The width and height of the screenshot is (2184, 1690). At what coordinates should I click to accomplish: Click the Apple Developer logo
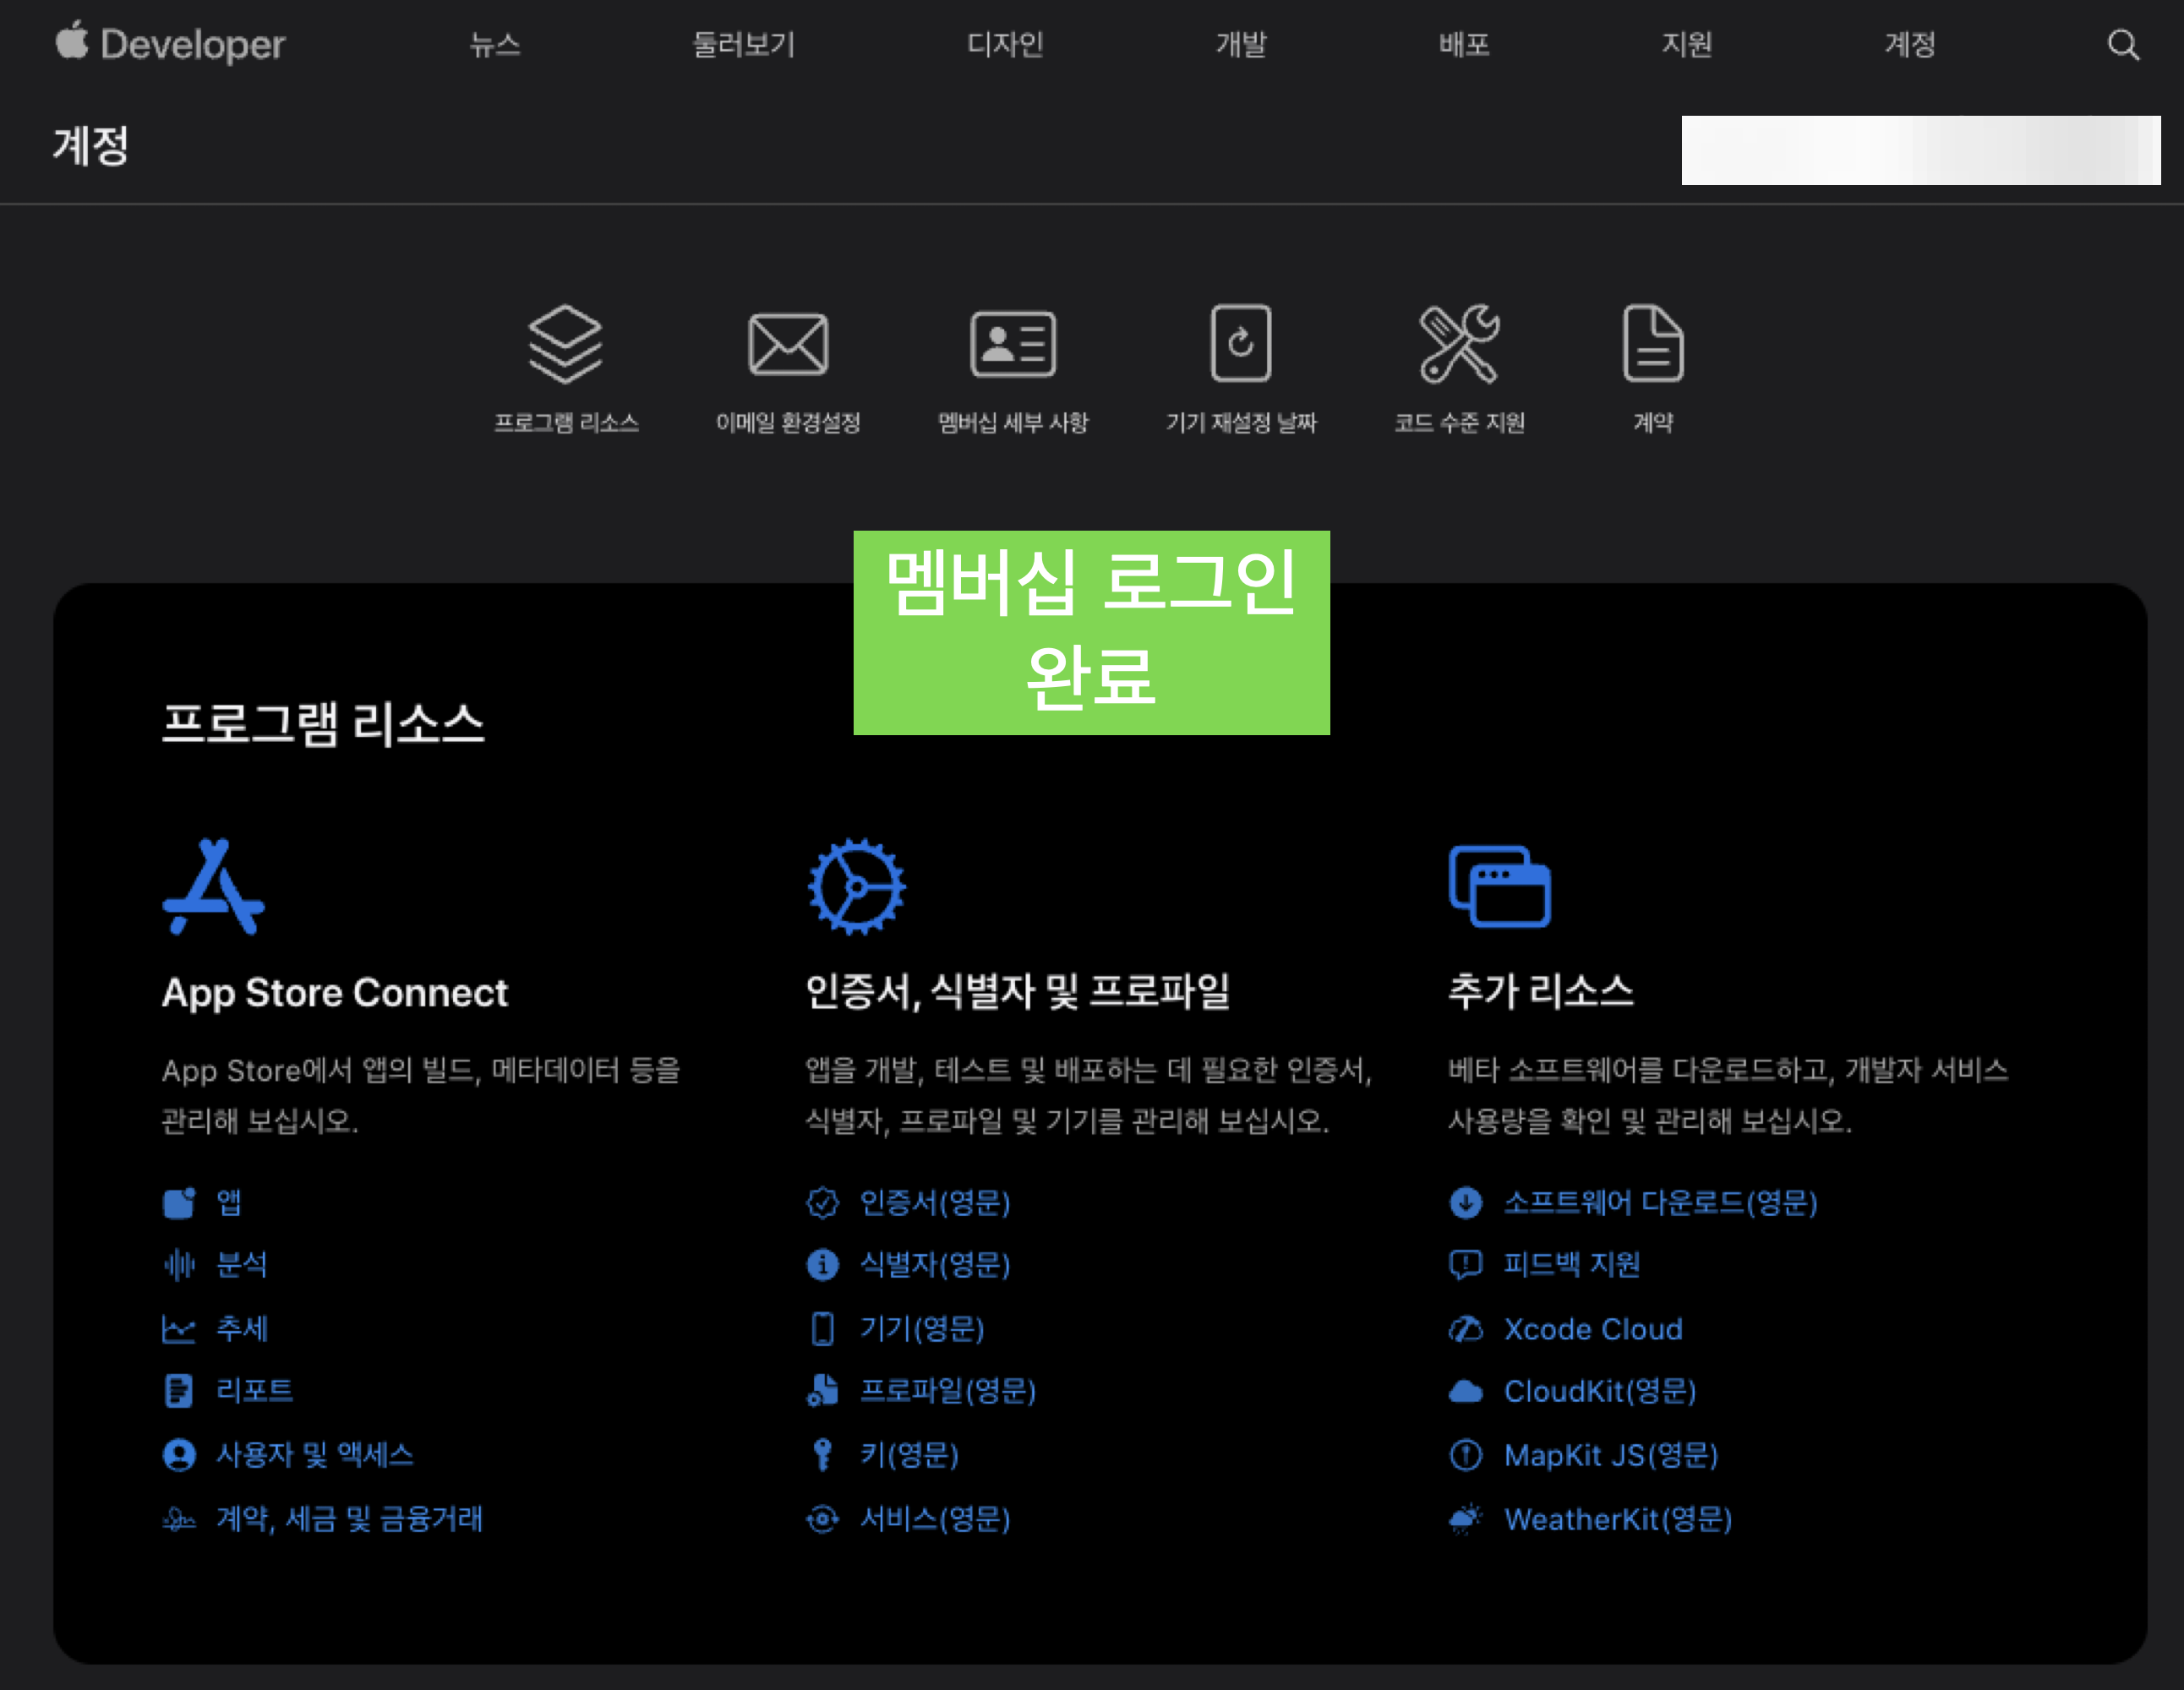tap(170, 45)
